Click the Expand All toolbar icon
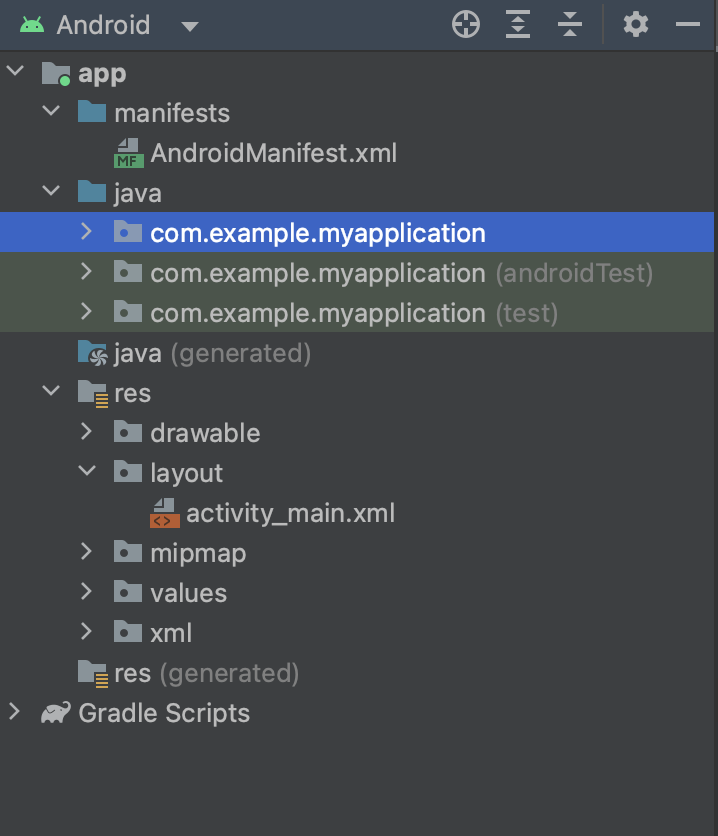This screenshot has height=836, width=718. (x=517, y=25)
